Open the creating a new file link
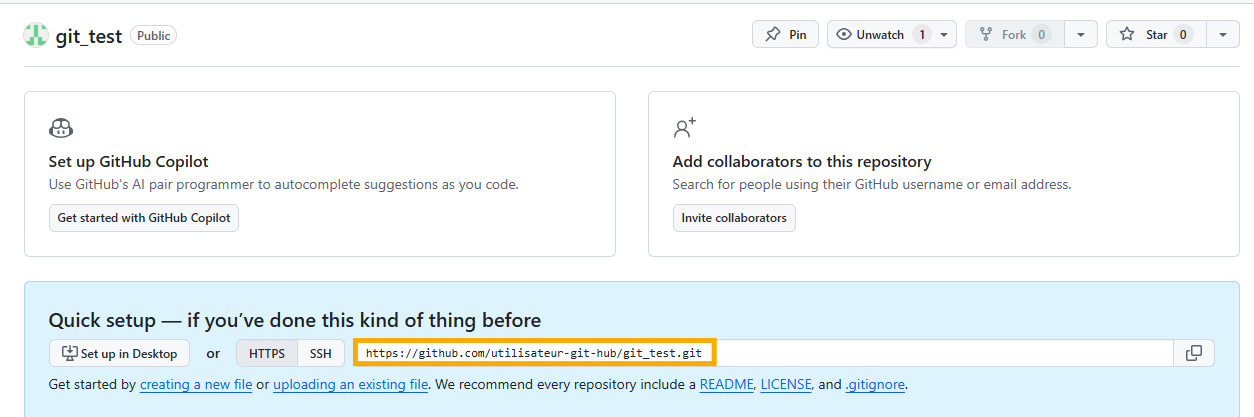The height and width of the screenshot is (417, 1254). point(196,385)
